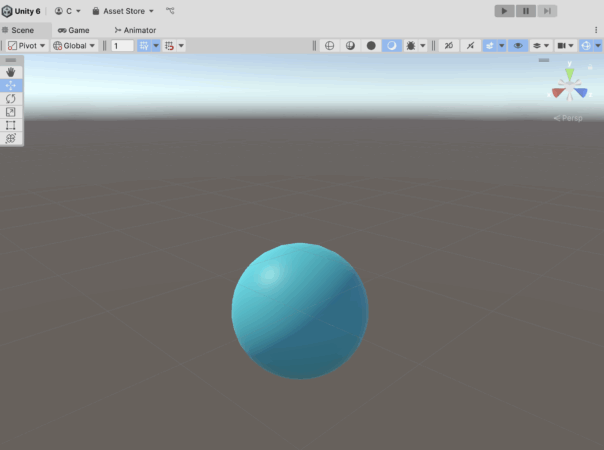Toggle the Persp projection label
The image size is (604, 450).
pos(568,118)
